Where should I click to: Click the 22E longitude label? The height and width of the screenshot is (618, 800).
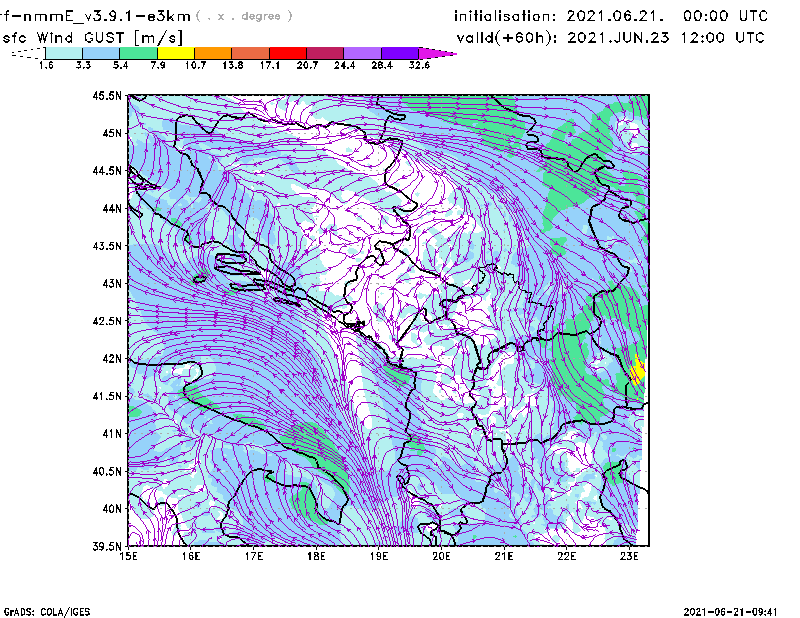pyautogui.click(x=566, y=556)
